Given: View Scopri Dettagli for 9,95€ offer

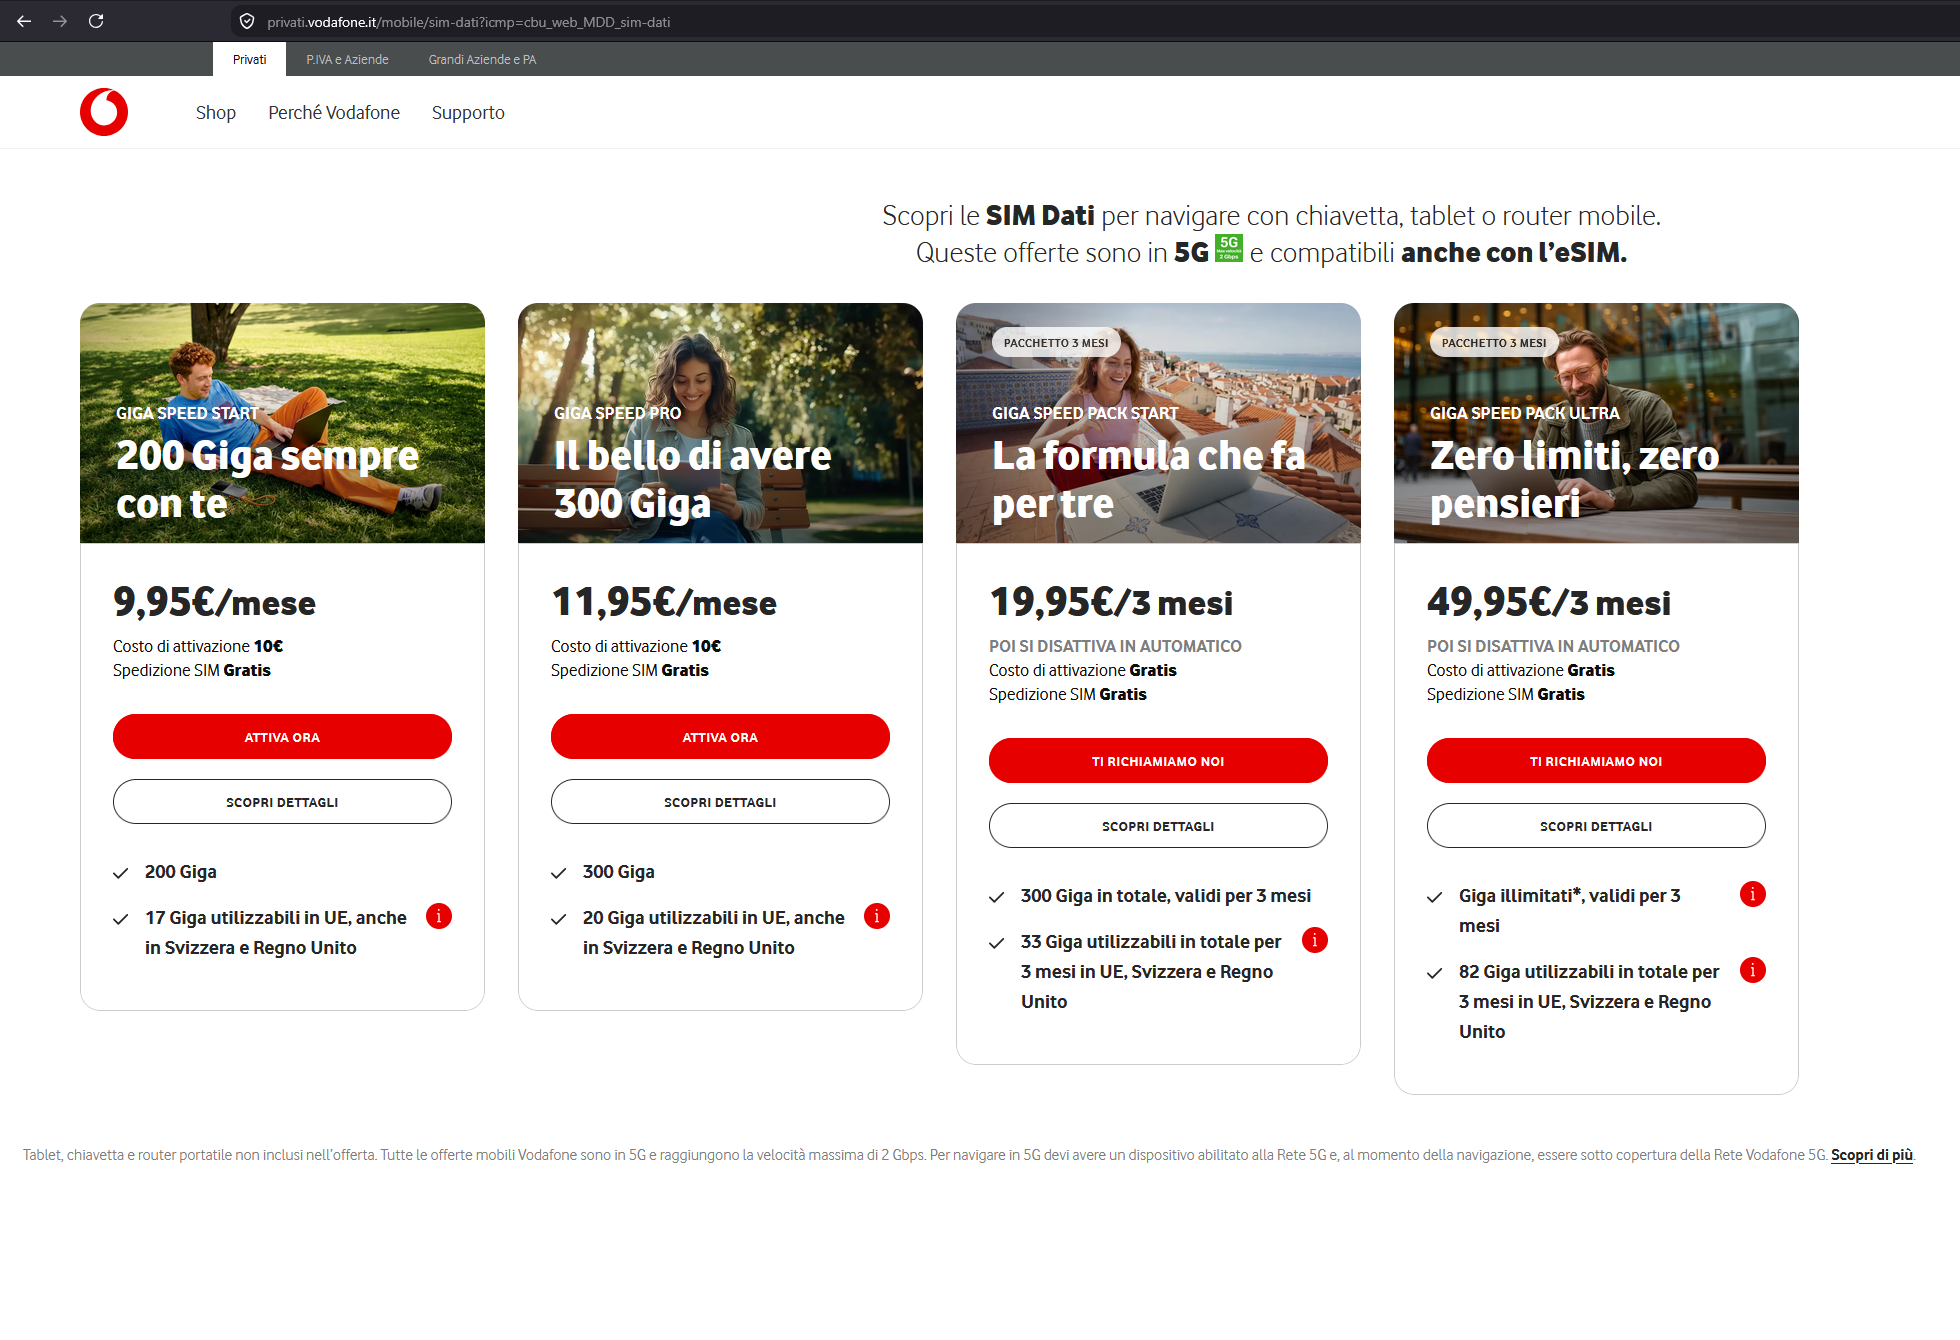Looking at the screenshot, I should tap(282, 802).
